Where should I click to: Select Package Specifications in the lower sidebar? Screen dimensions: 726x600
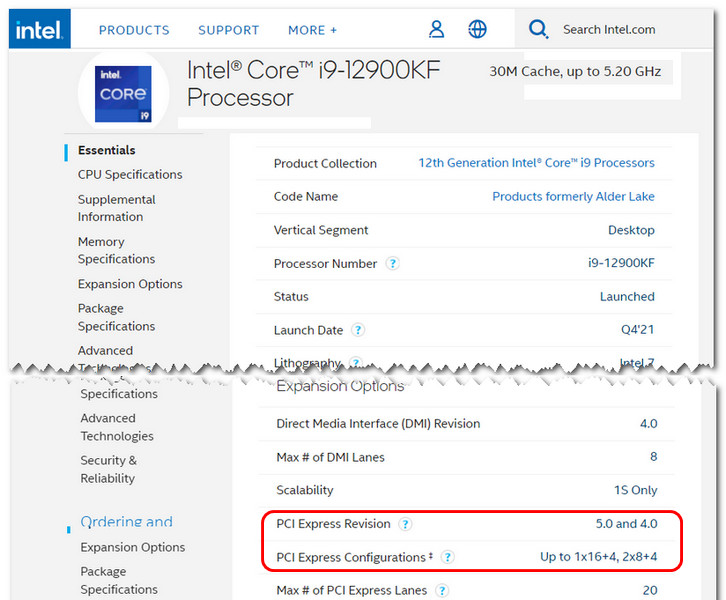[119, 580]
